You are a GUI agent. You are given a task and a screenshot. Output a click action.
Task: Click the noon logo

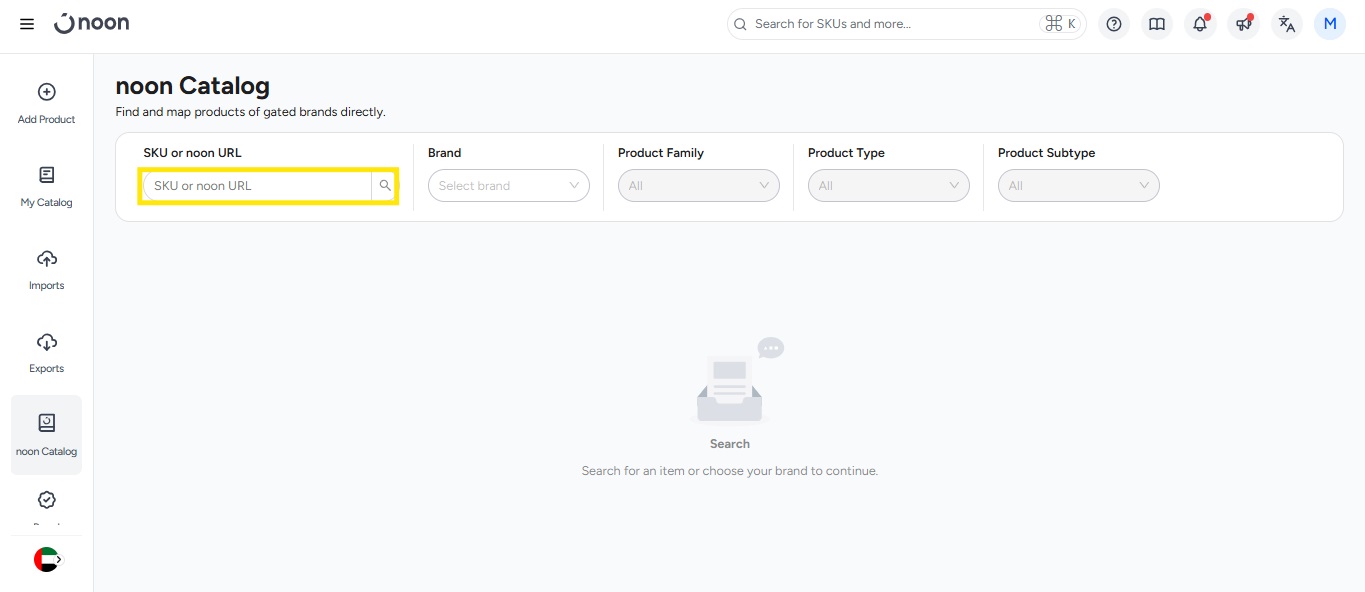click(x=92, y=23)
